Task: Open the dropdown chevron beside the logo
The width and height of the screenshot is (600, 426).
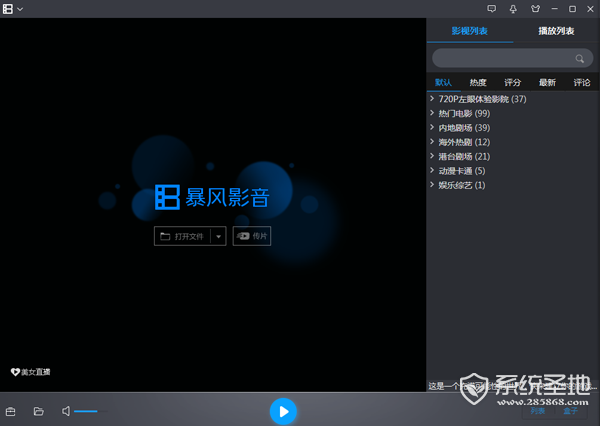Action: pos(20,9)
